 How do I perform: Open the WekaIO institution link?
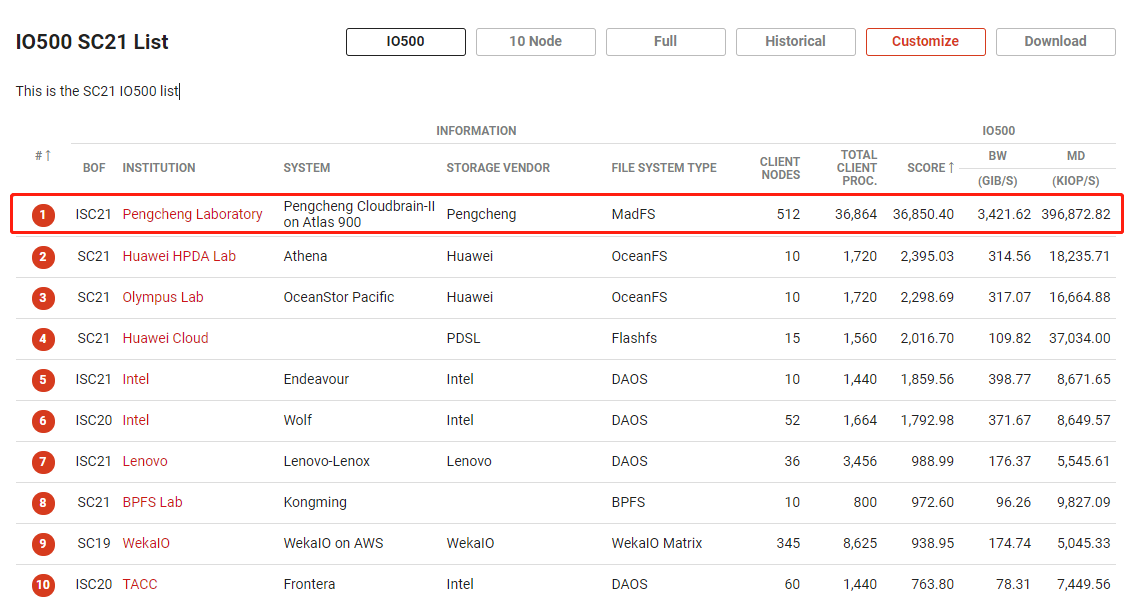(146, 543)
